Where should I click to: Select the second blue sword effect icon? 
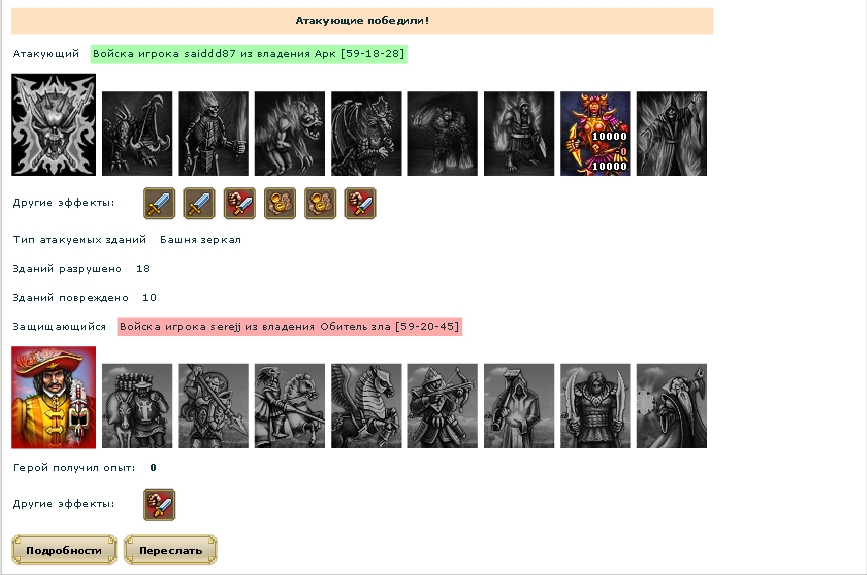(x=199, y=203)
